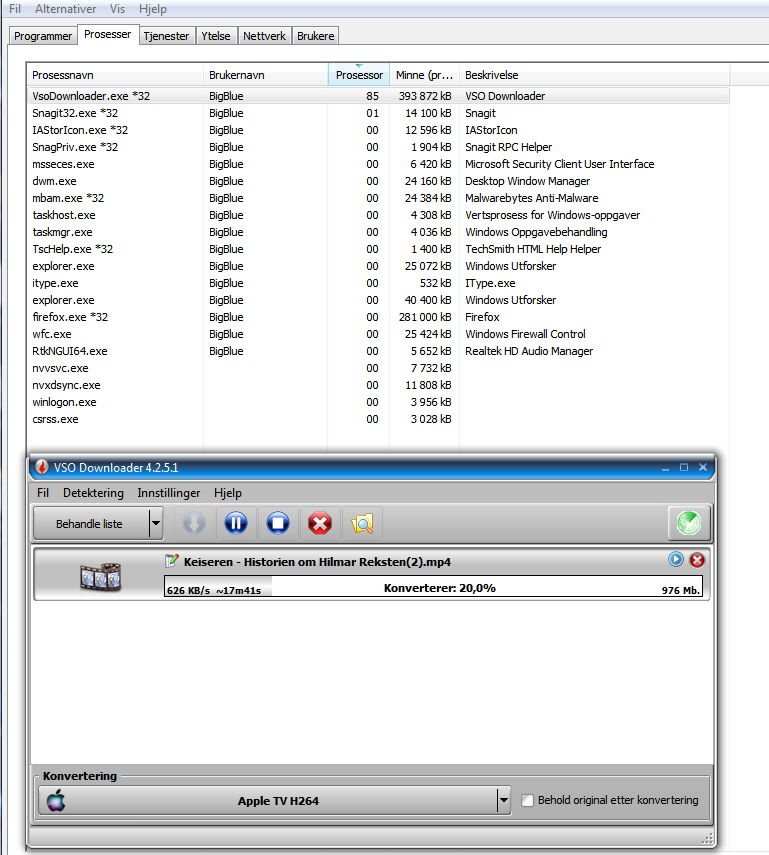Viewport: 769px width, 855px height.
Task: Click the Apple logo in conversion profile
Action: pos(56,801)
